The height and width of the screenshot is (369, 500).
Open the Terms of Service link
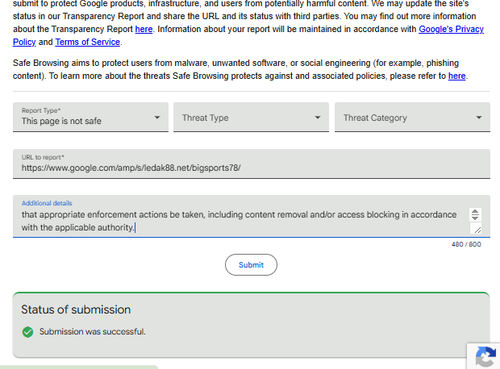point(87,42)
